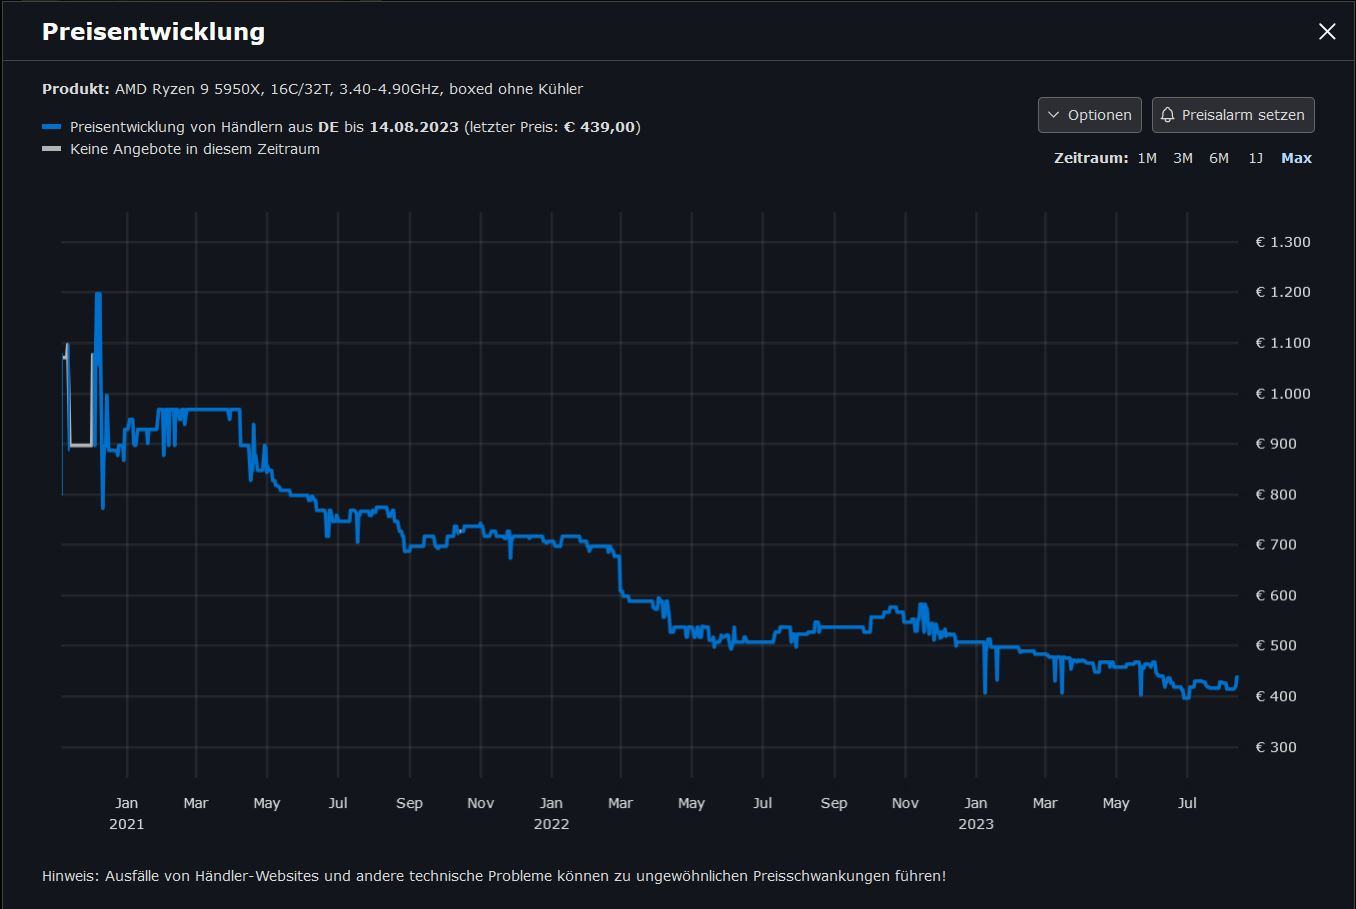Image resolution: width=1356 pixels, height=909 pixels.
Task: Close the Preisentwicklung dialog with the X
Action: (1327, 32)
